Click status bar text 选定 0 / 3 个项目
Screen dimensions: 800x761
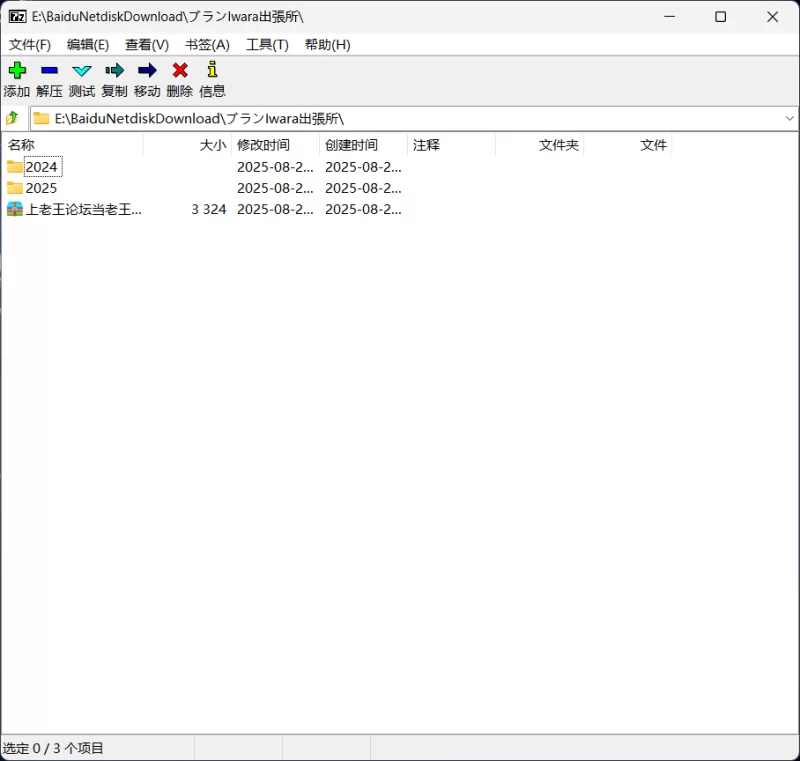[x=53, y=748]
